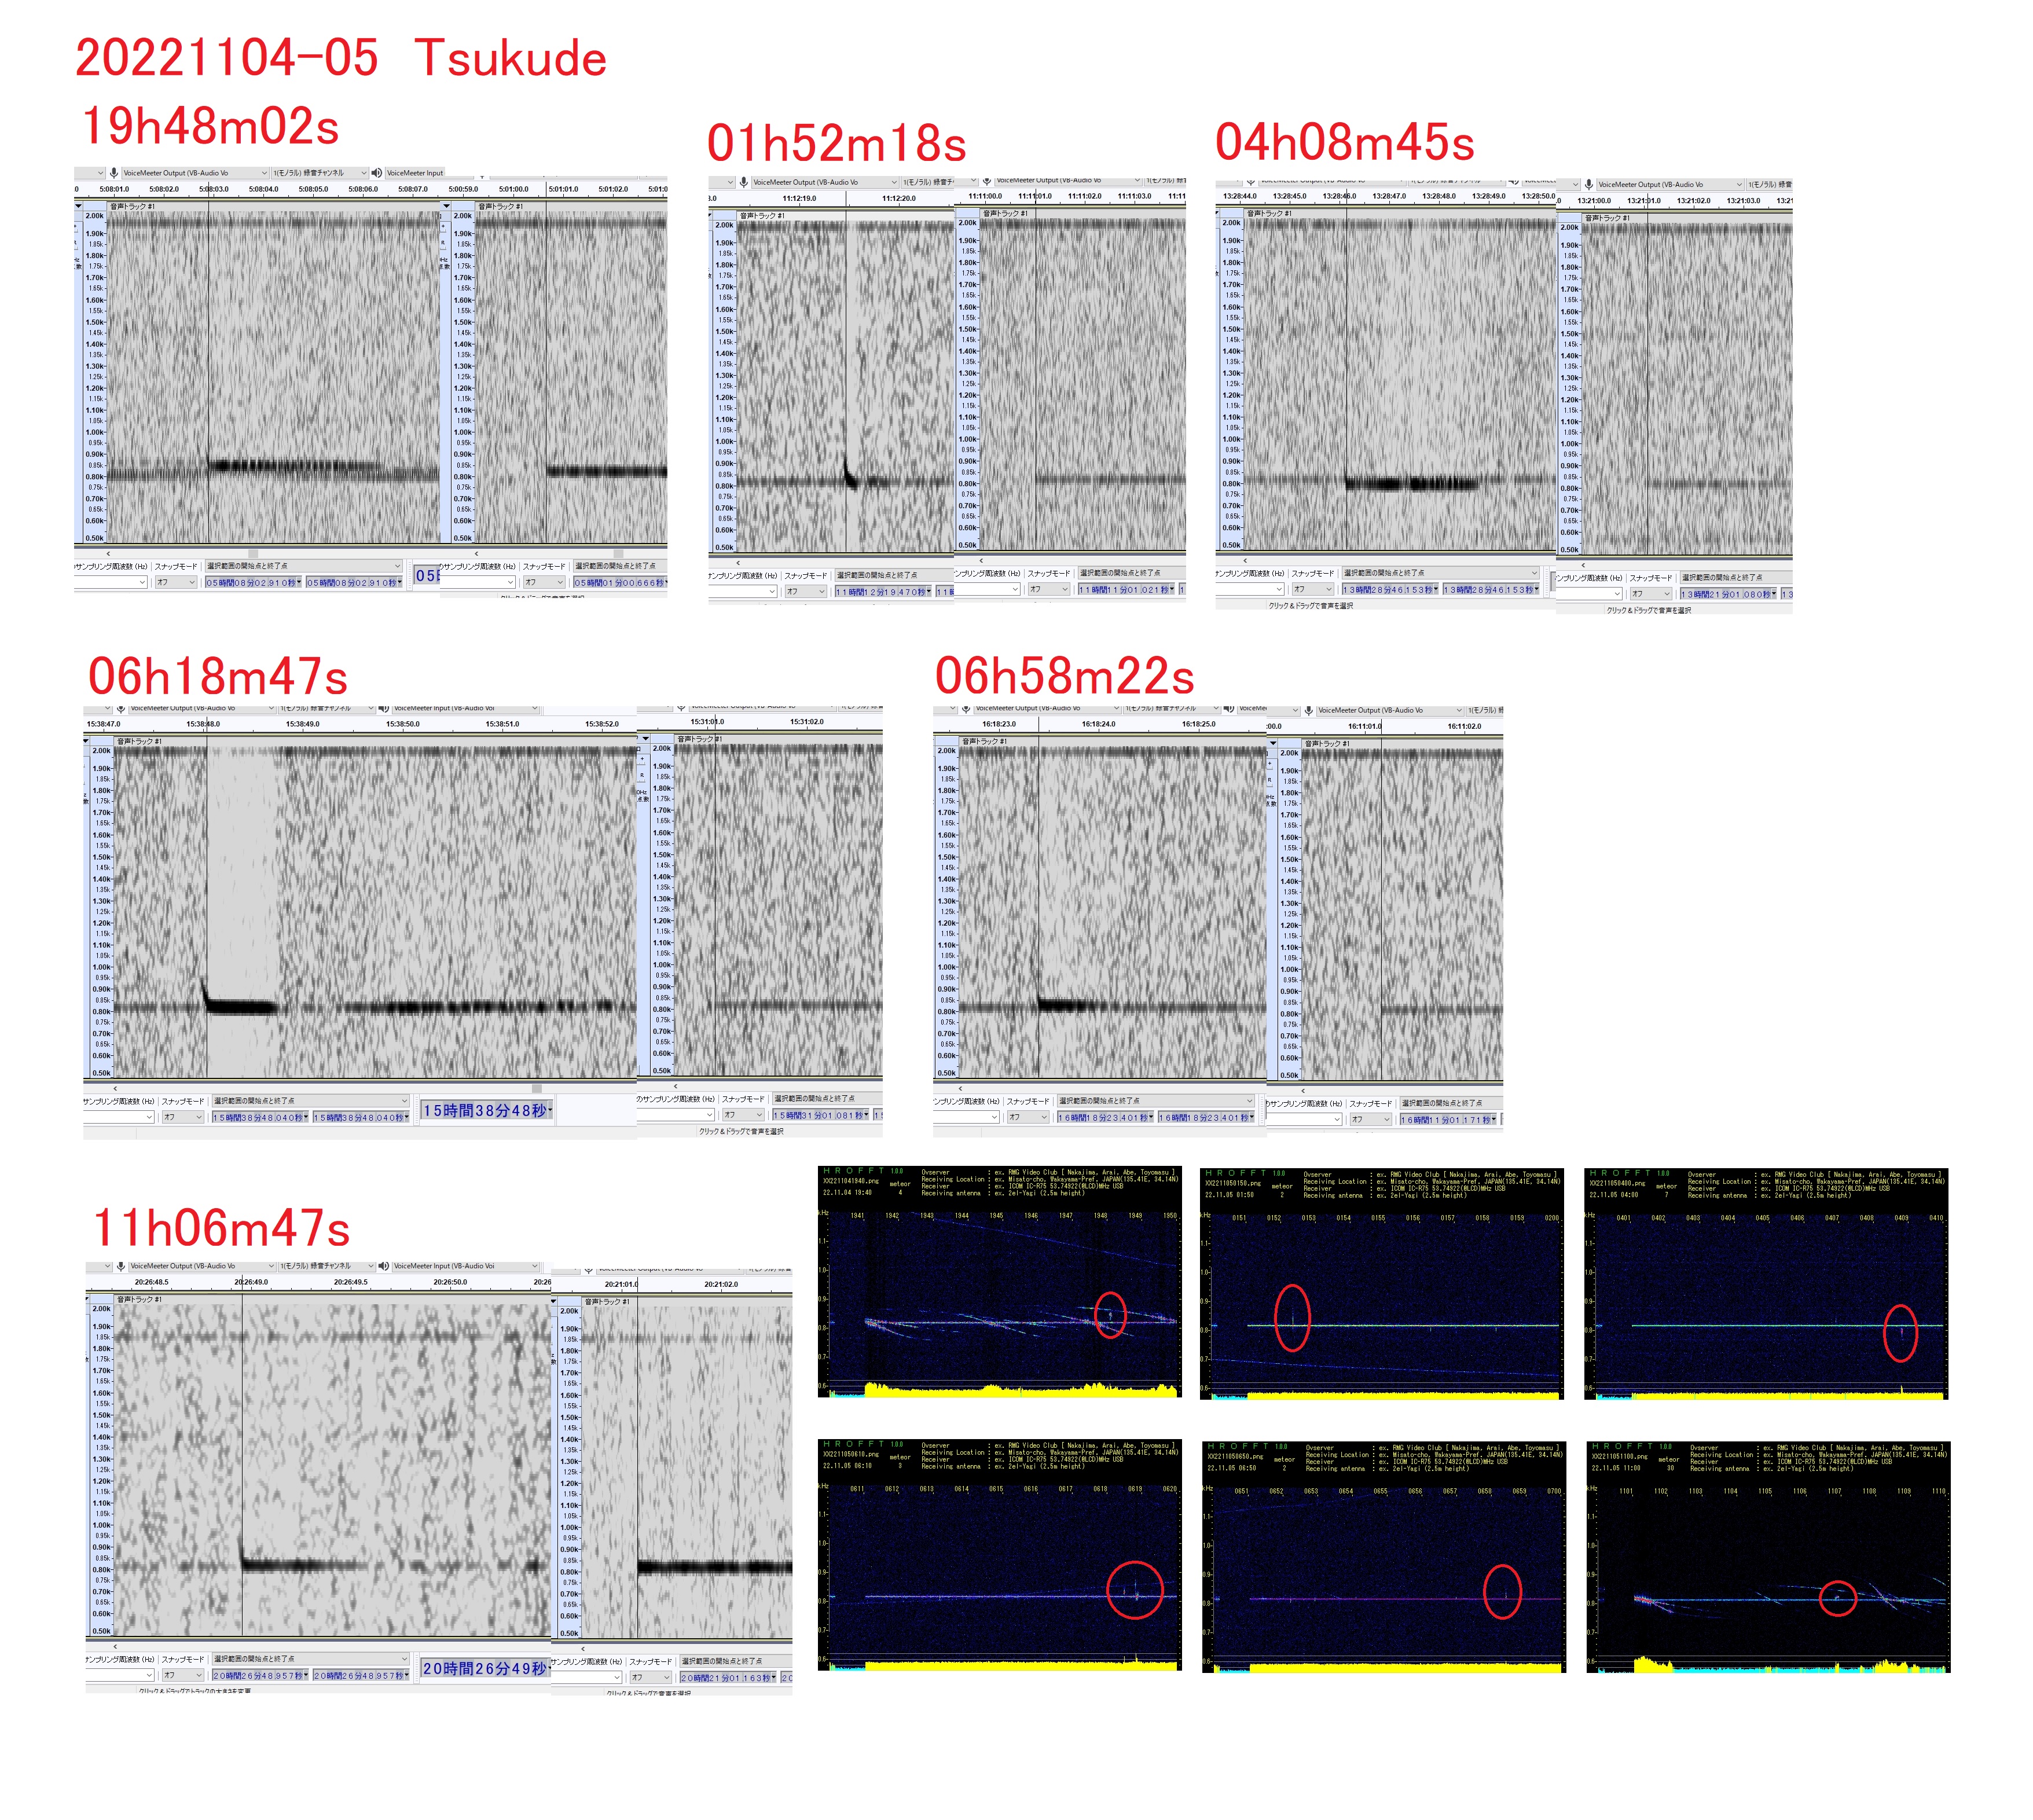Screen dimensions: 2033x1820
Task: Click speaker icon beside VoiceMeeter Input under 19h48m02s
Action: click(x=376, y=173)
